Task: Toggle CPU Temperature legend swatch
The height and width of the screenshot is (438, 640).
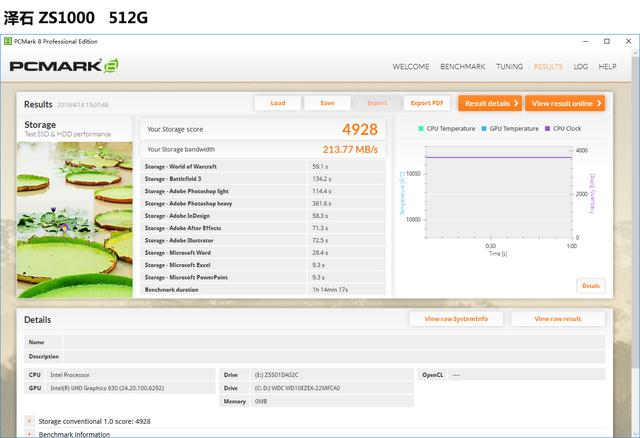Action: (x=421, y=129)
